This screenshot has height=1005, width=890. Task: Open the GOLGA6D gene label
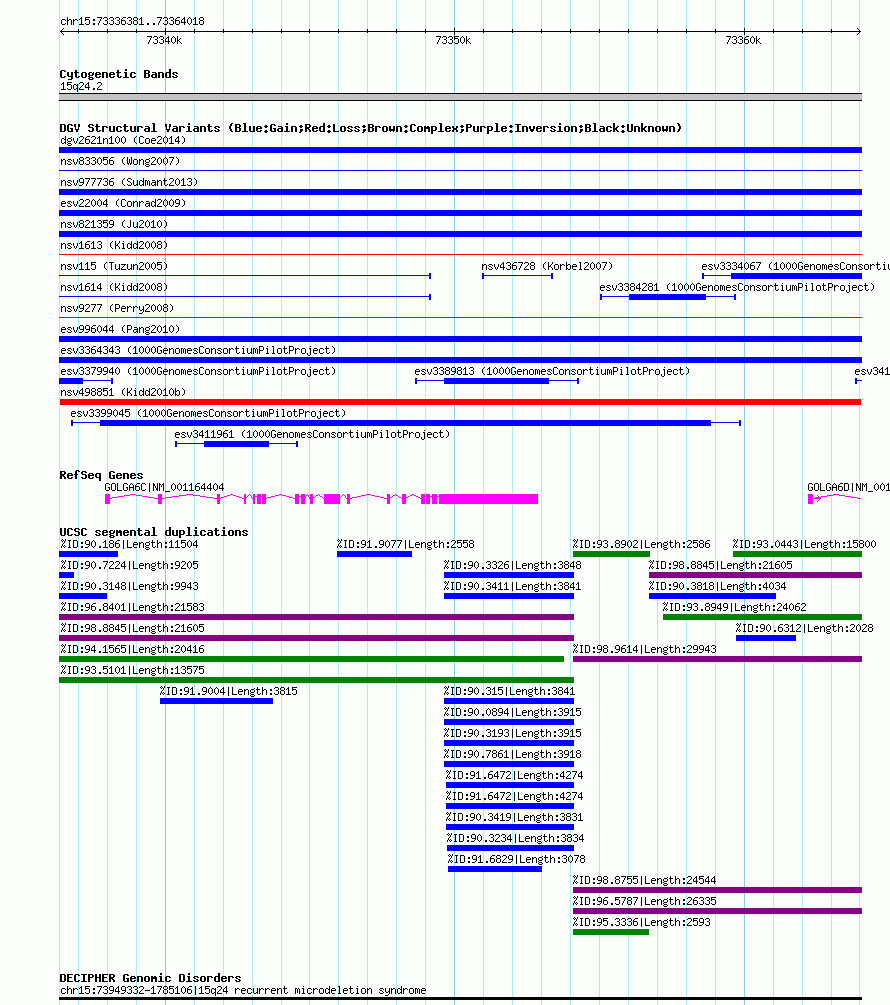tap(848, 487)
